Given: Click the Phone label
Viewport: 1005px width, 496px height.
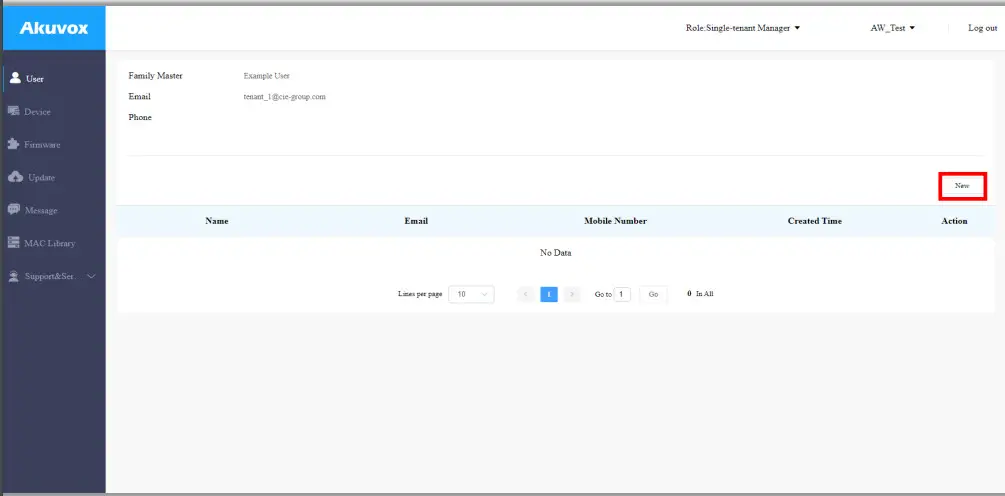Looking at the screenshot, I should pos(140,117).
